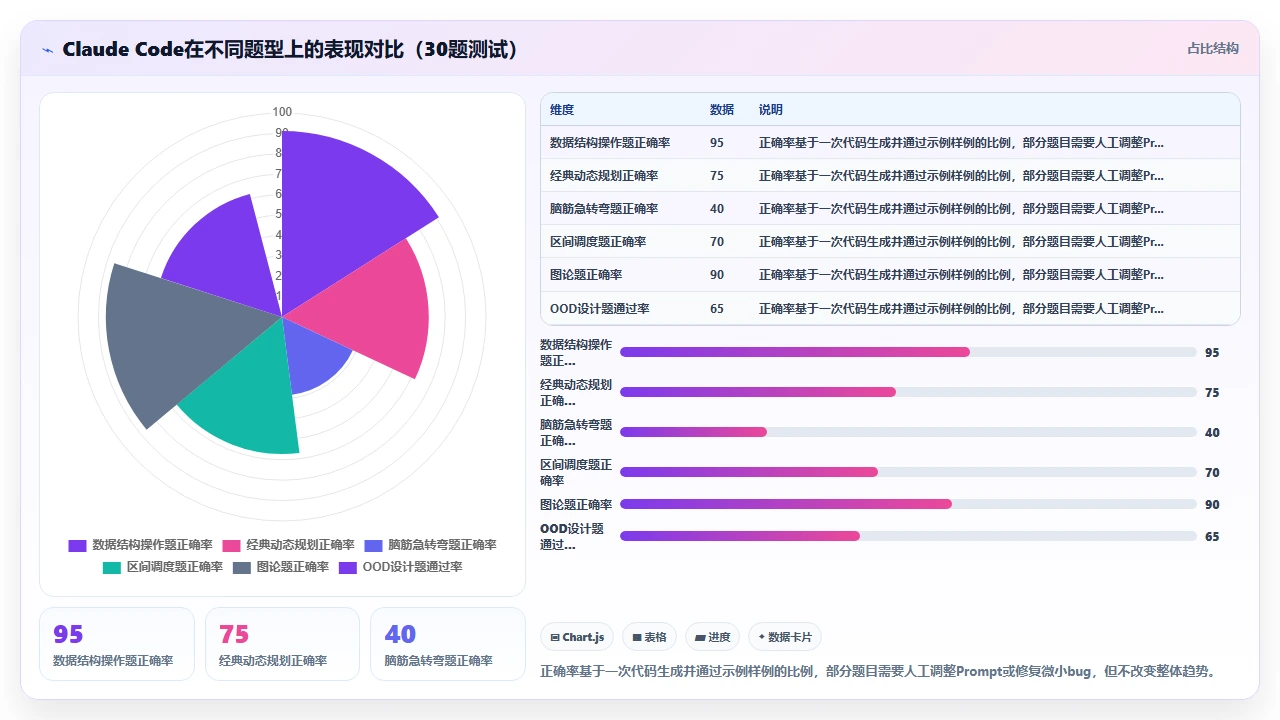Viewport: 1280px width, 720px height.
Task: Click the 65 value beside the OOD progress bar
Action: coord(1212,537)
